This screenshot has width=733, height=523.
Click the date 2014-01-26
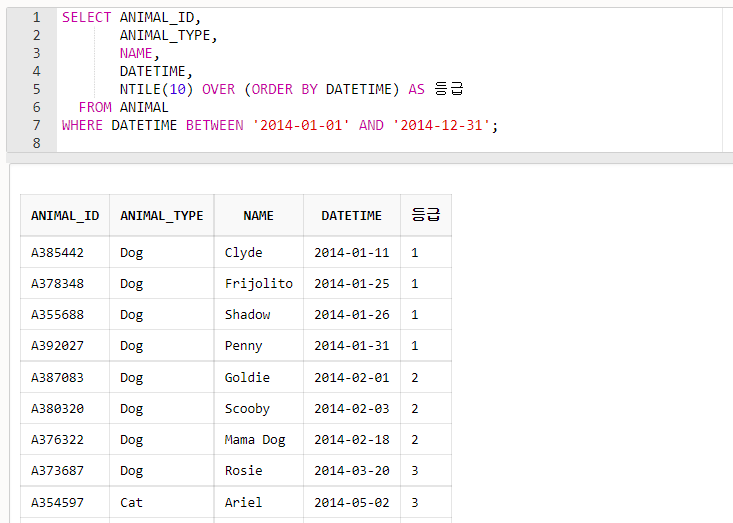[x=352, y=315]
